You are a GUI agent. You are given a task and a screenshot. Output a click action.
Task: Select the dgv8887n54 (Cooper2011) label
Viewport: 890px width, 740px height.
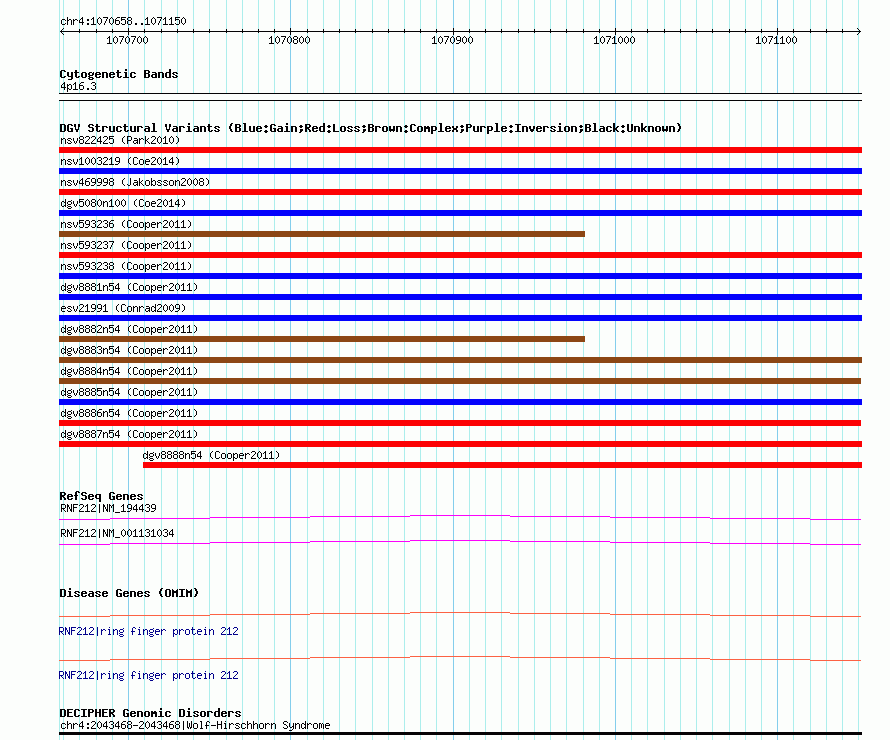point(129,434)
